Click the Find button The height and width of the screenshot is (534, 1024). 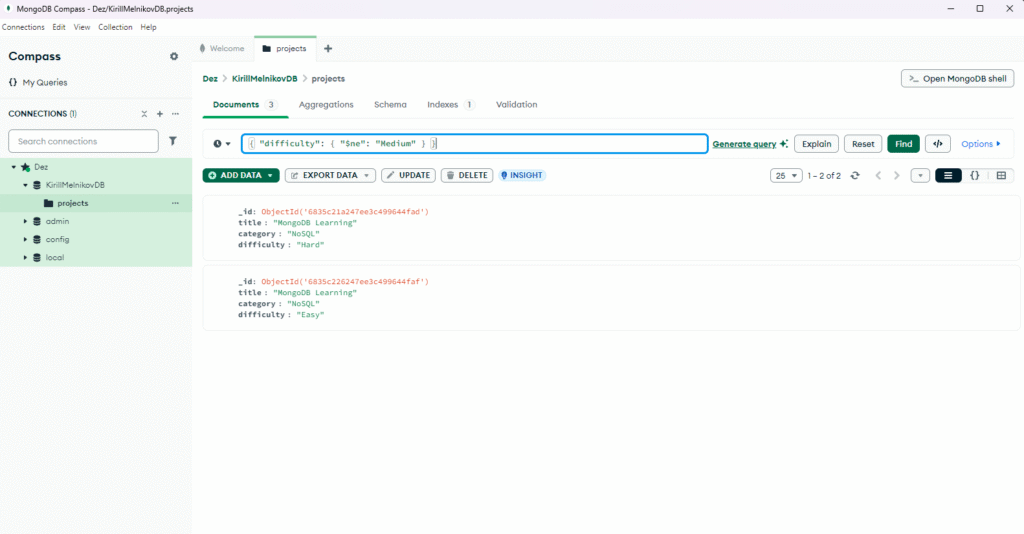click(903, 144)
